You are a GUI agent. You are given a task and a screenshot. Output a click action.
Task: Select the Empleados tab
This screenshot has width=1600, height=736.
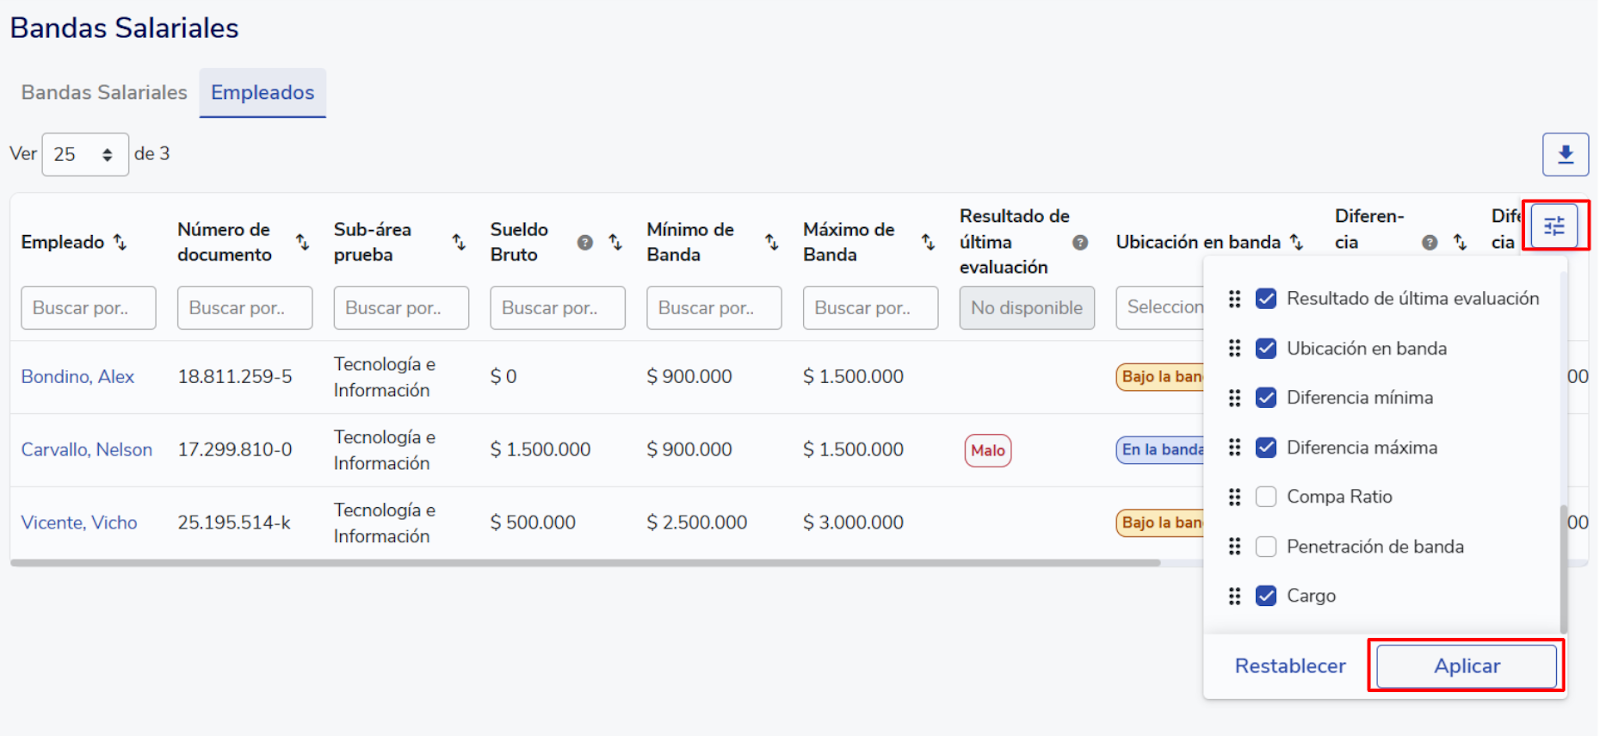tap(262, 93)
